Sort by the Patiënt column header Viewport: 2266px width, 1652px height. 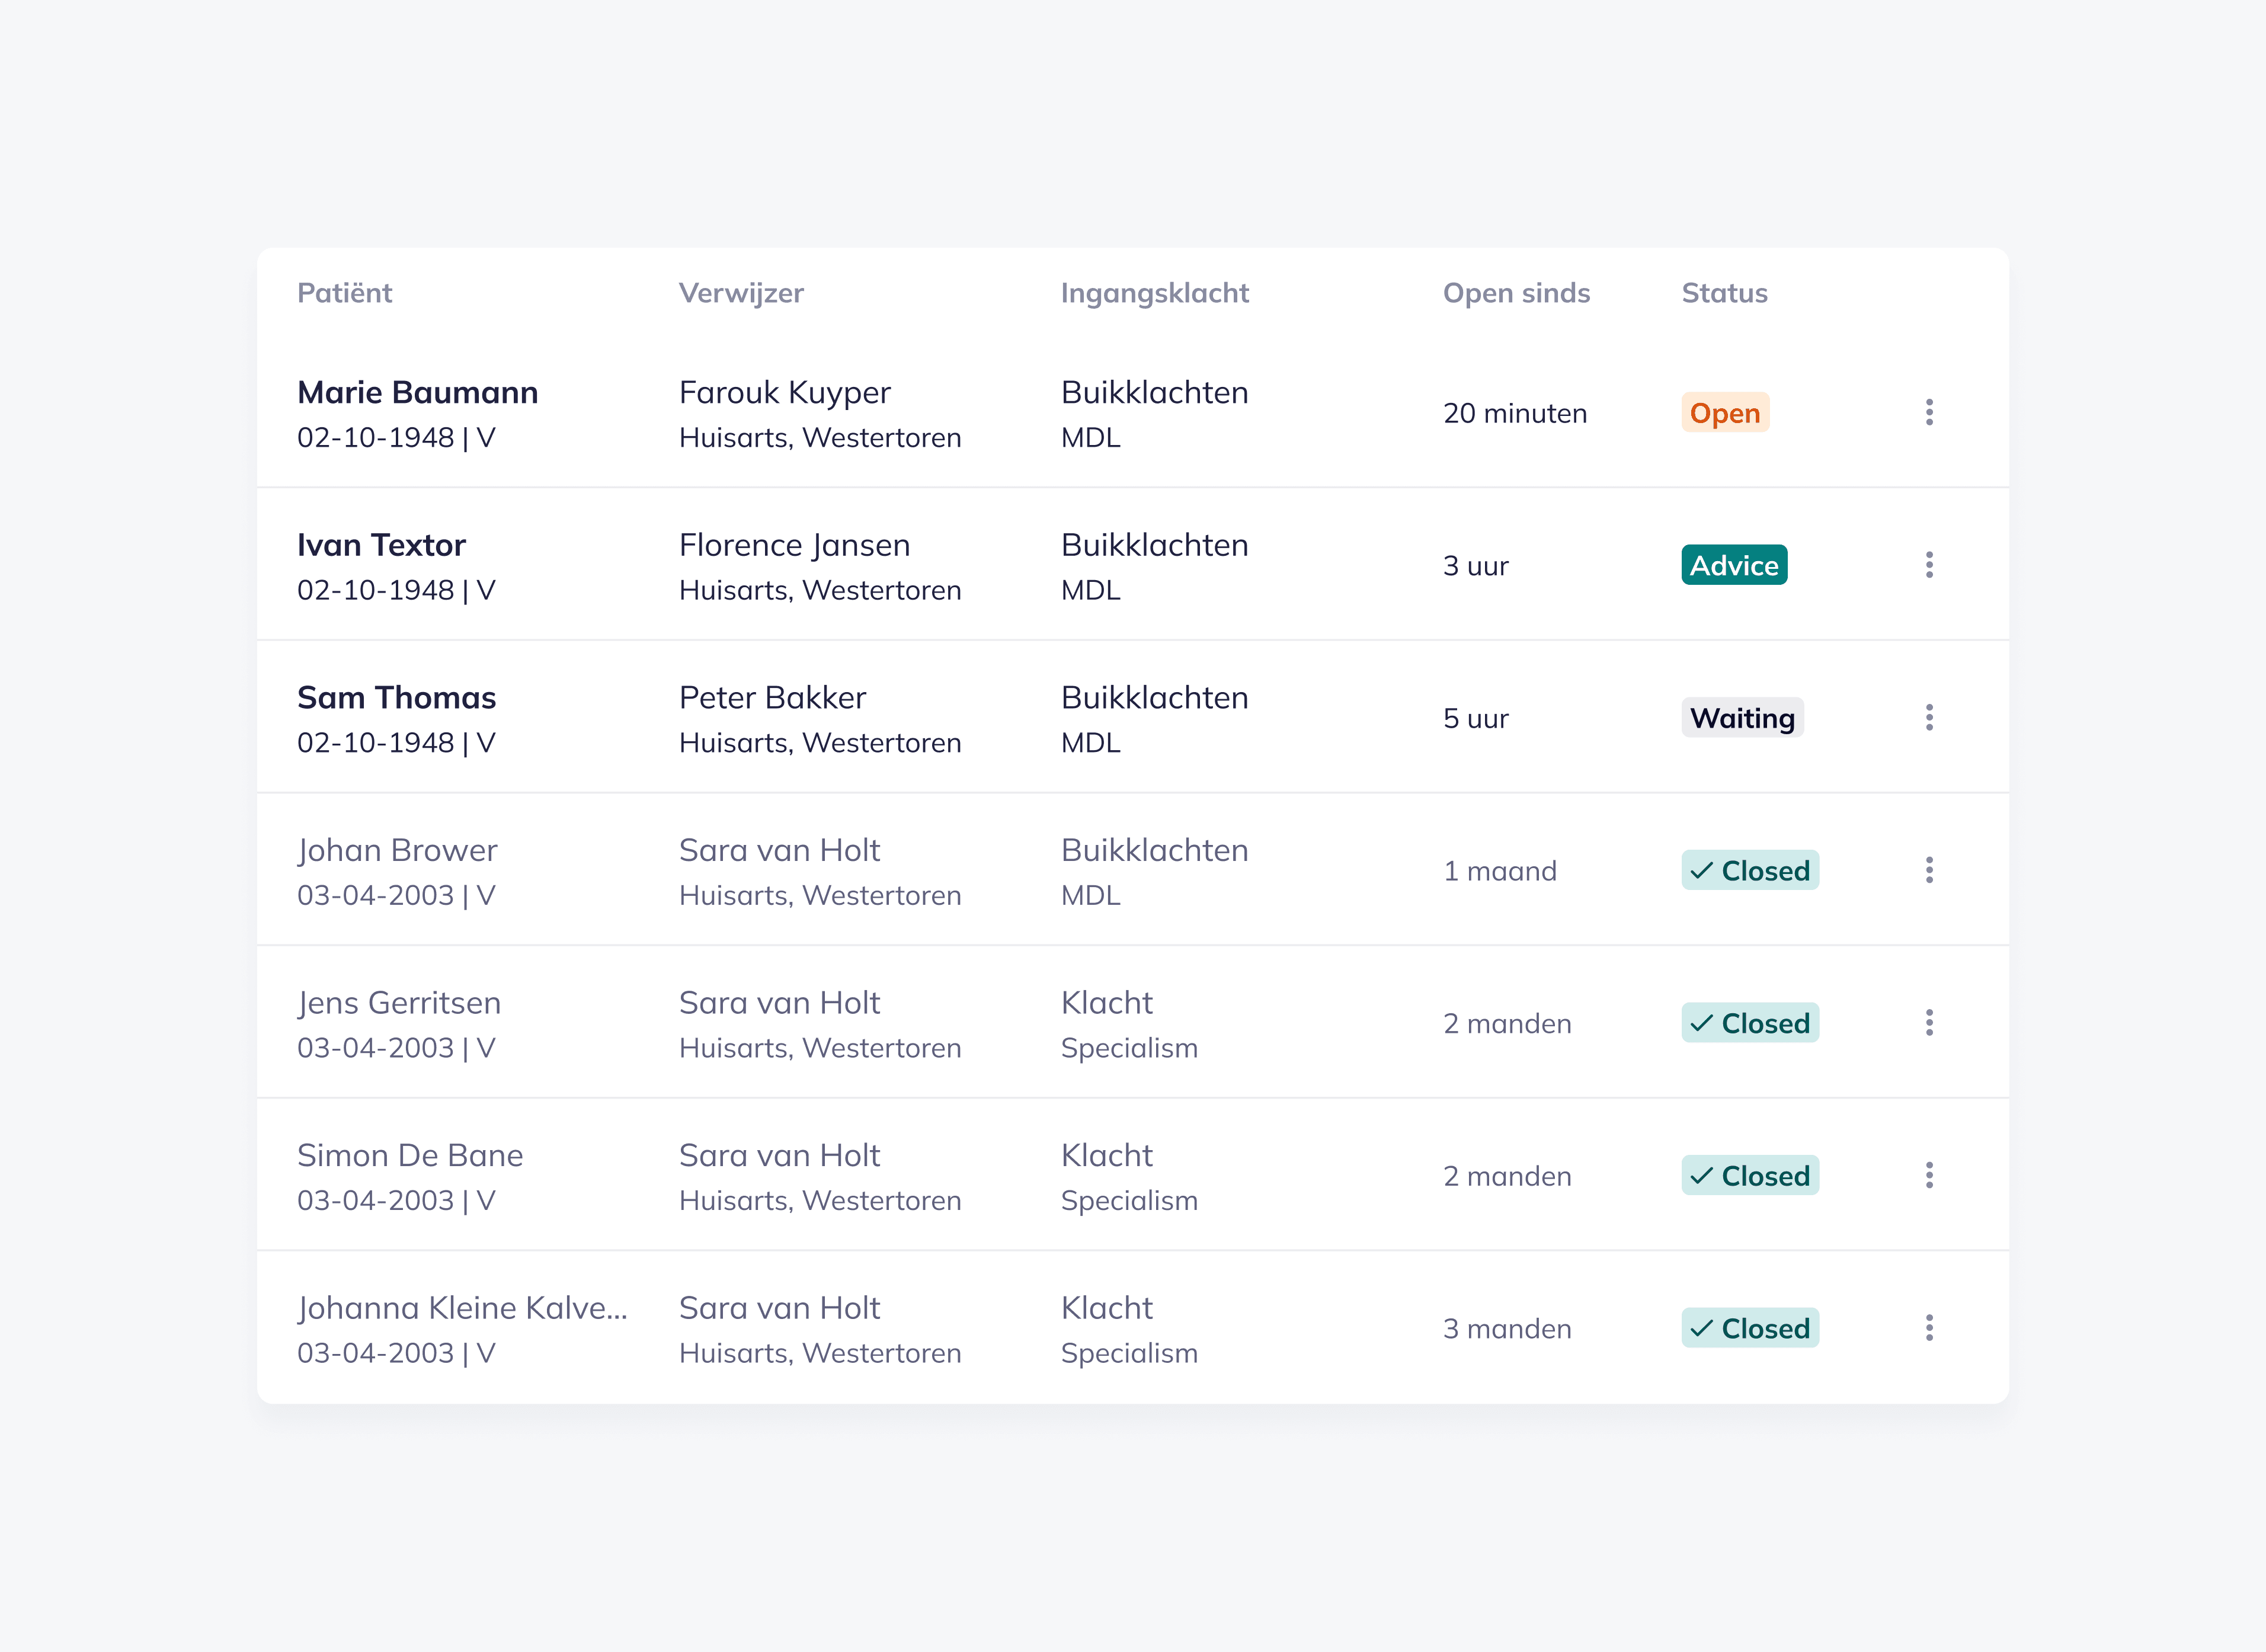point(344,293)
